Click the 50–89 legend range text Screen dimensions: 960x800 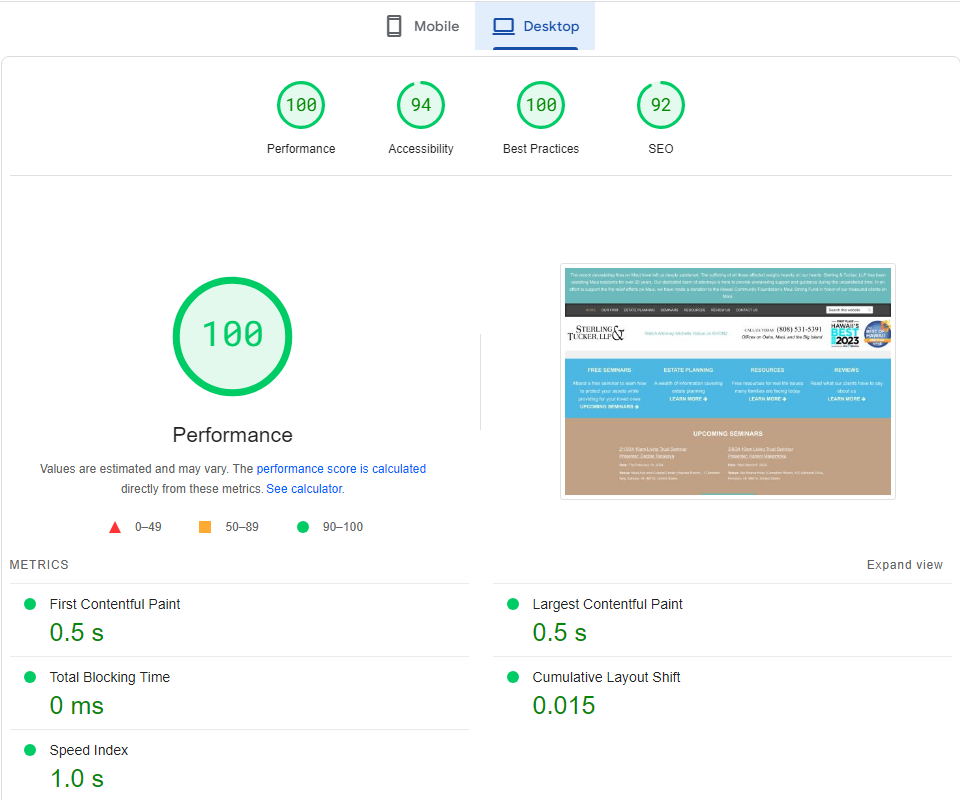click(x=242, y=527)
